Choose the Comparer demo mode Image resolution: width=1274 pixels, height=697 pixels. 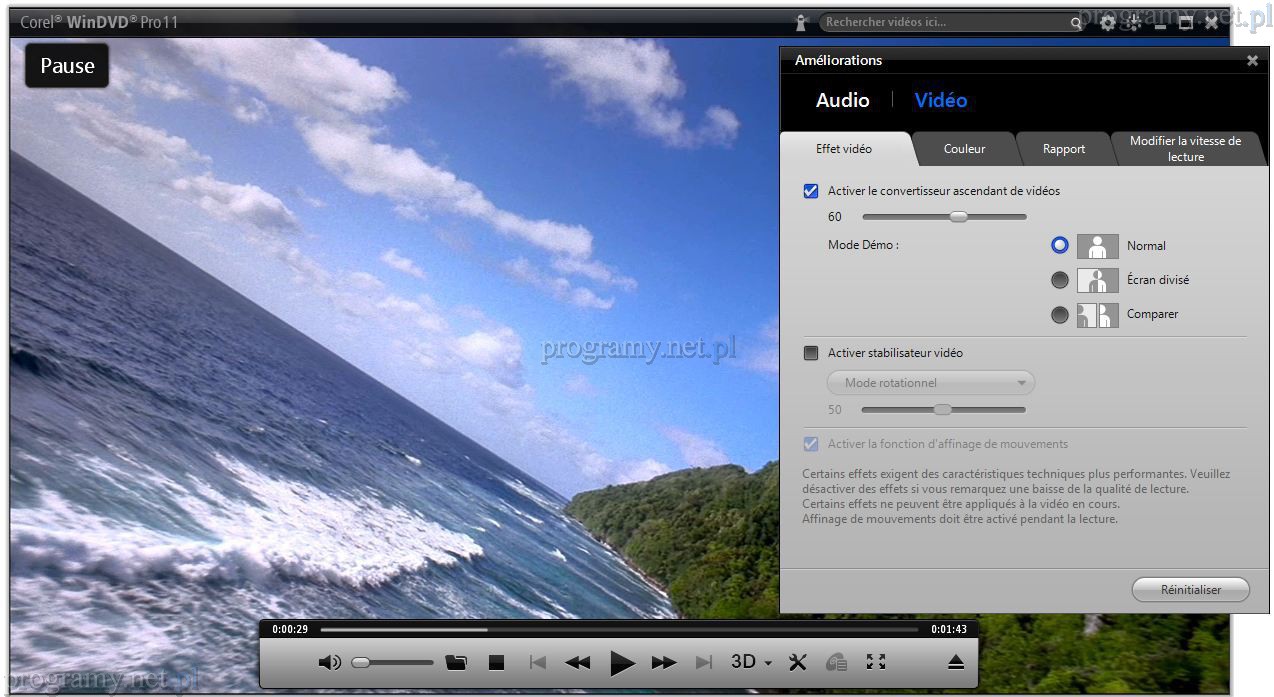click(1060, 314)
